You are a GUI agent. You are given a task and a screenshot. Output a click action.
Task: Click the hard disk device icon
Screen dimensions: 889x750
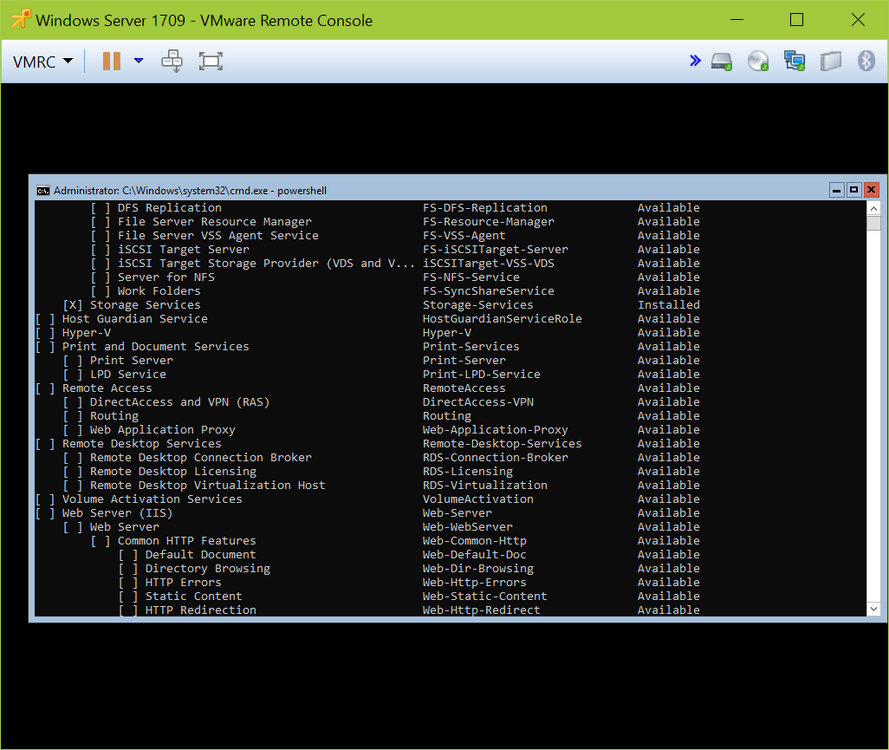coord(722,61)
